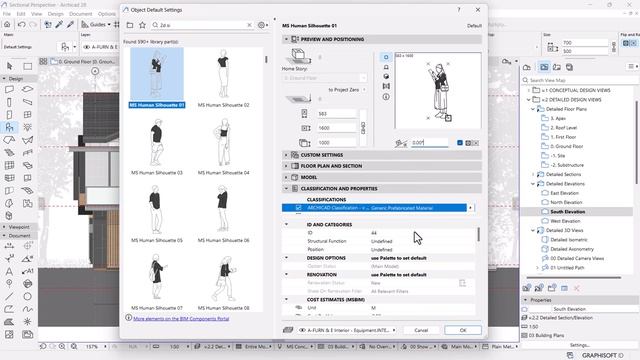Image resolution: width=640 pixels, height=360 pixels.
Task: Click the Undo arrow in main toolbar
Action: 22,24
